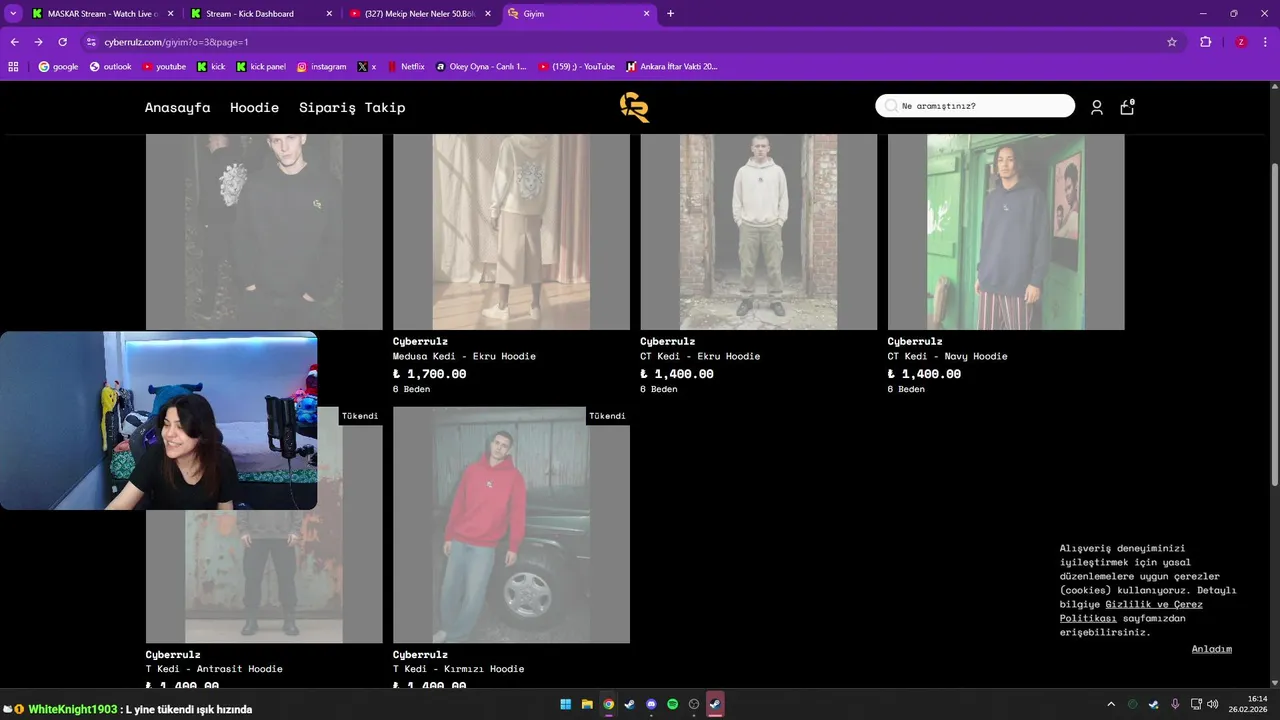Open volume control in system tray

point(1213,704)
